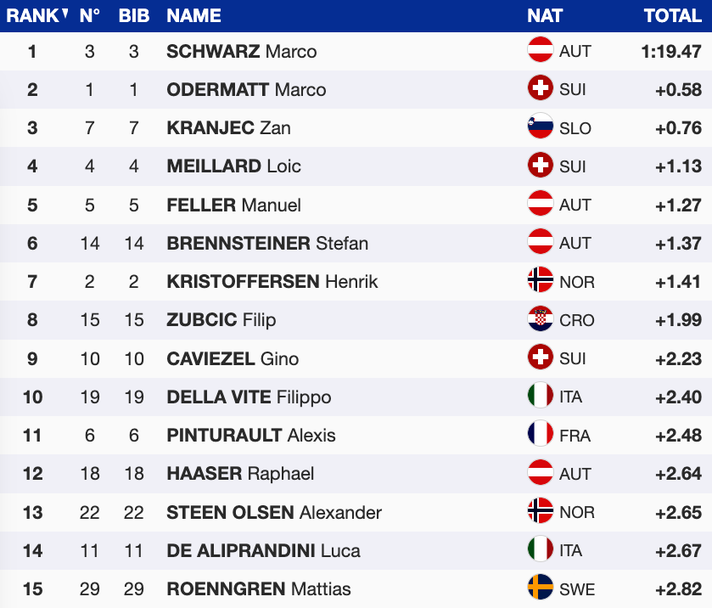Sort table by BIB column header
The image size is (712, 608).
pos(134,16)
